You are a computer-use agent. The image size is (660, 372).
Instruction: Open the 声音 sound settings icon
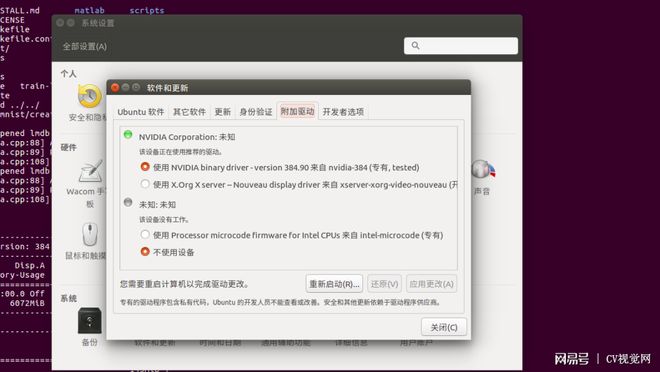click(482, 170)
